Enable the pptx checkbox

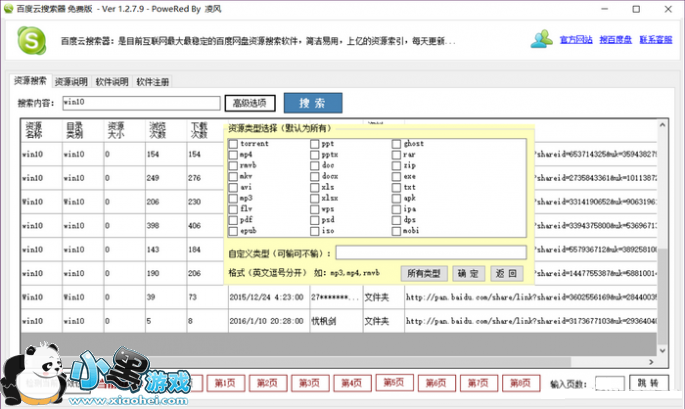[x=315, y=155]
